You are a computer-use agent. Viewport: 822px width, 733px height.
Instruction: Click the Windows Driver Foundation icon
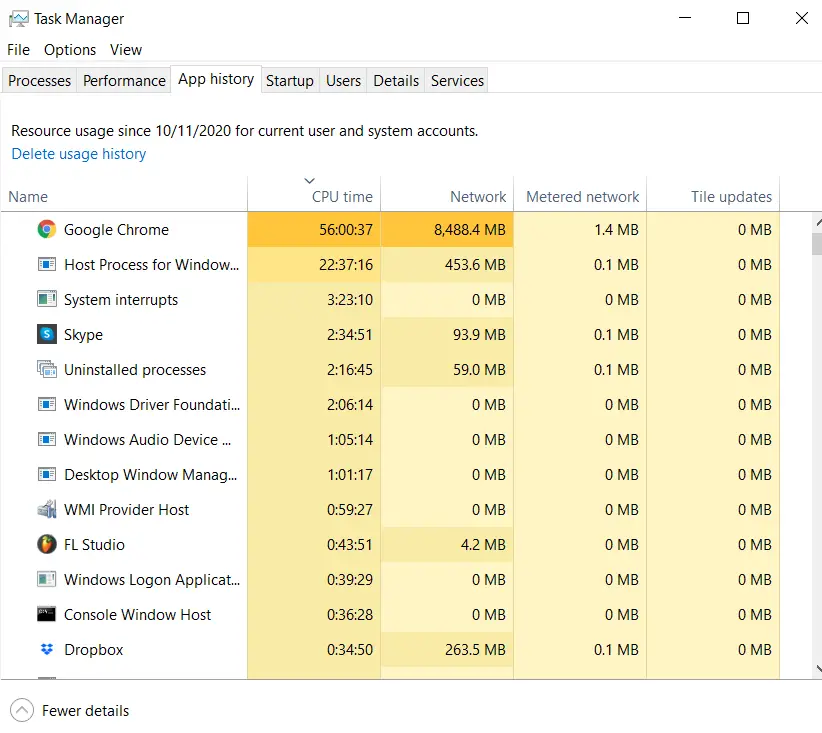click(x=47, y=404)
